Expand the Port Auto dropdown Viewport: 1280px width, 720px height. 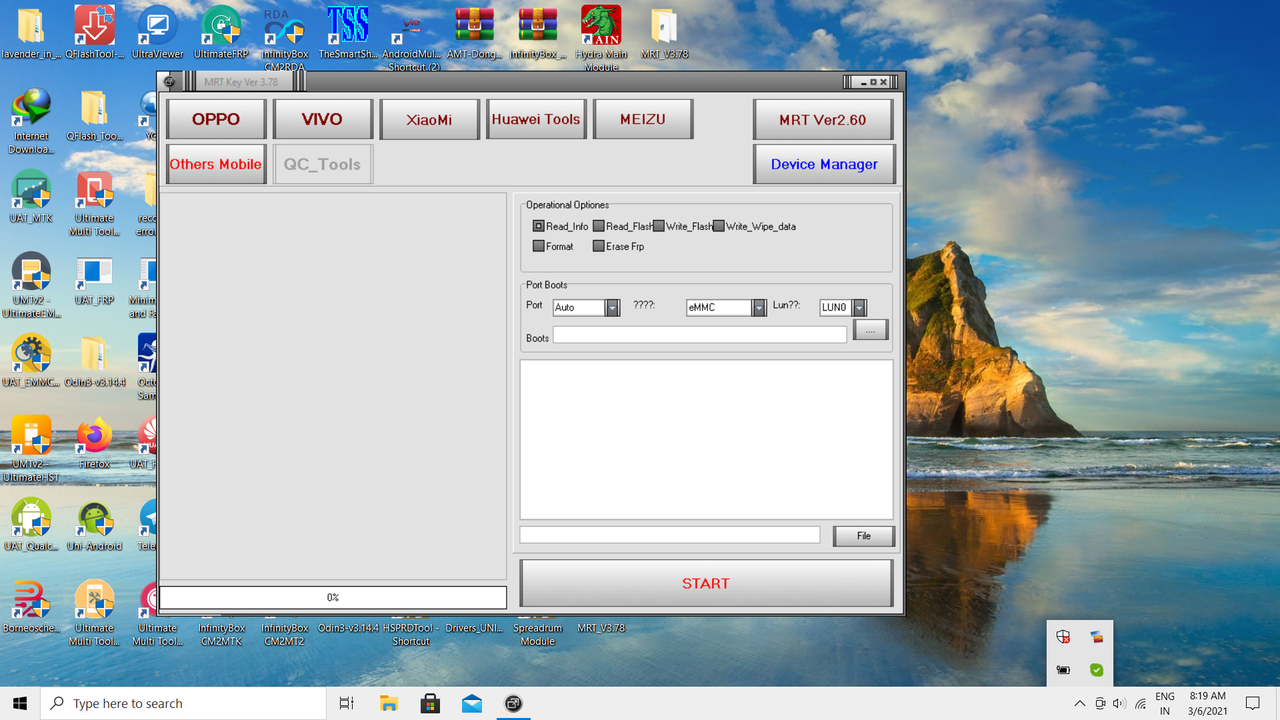(612, 308)
